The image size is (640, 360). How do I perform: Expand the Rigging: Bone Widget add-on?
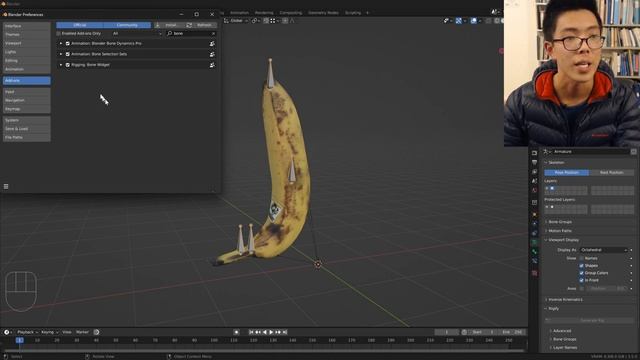pyautogui.click(x=61, y=64)
